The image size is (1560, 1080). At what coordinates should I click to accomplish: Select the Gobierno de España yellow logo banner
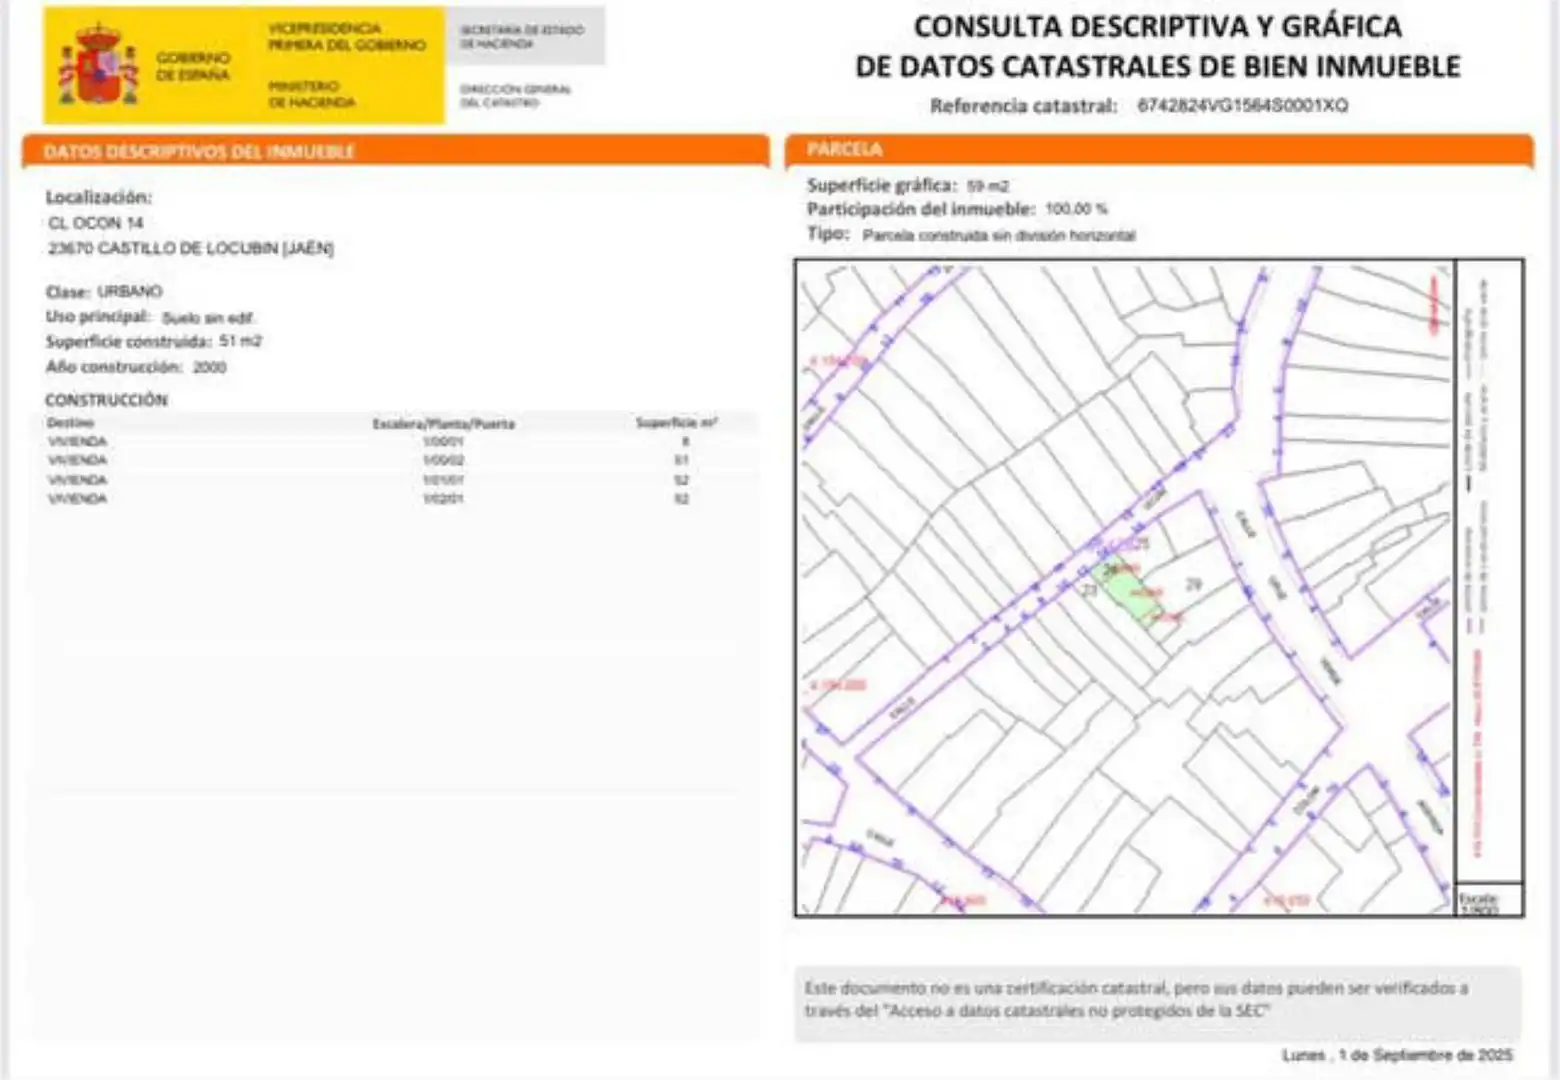[x=244, y=65]
